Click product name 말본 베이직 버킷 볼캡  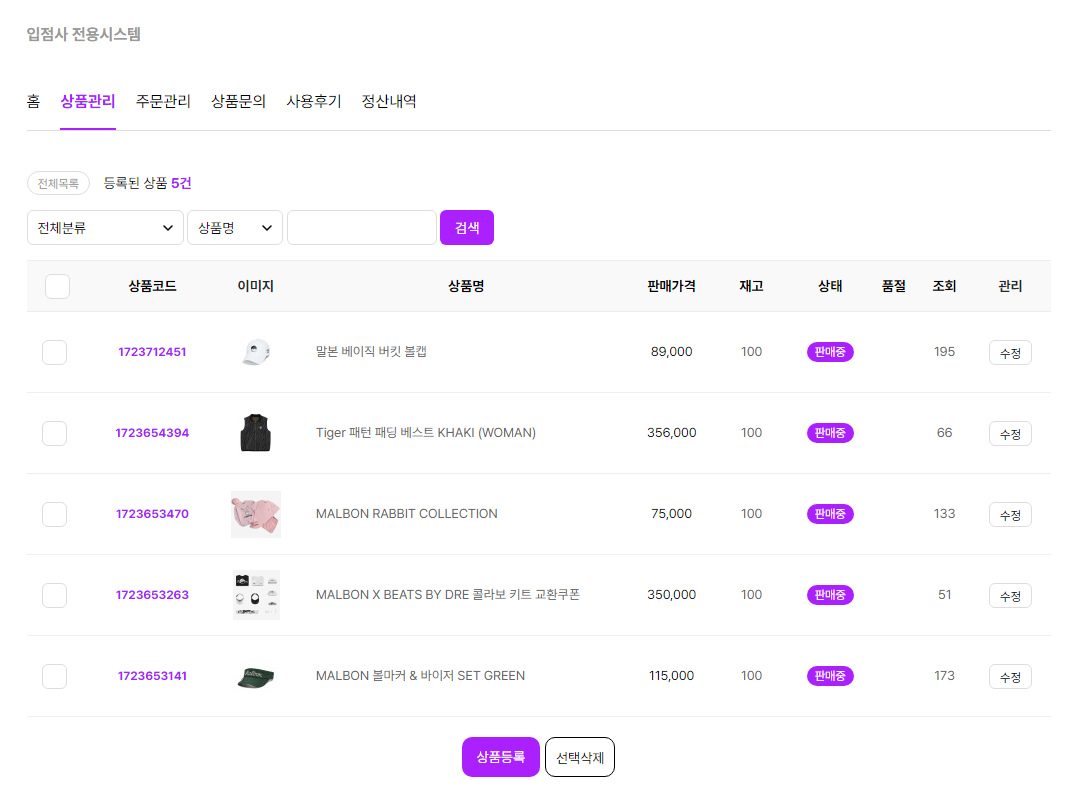point(371,352)
